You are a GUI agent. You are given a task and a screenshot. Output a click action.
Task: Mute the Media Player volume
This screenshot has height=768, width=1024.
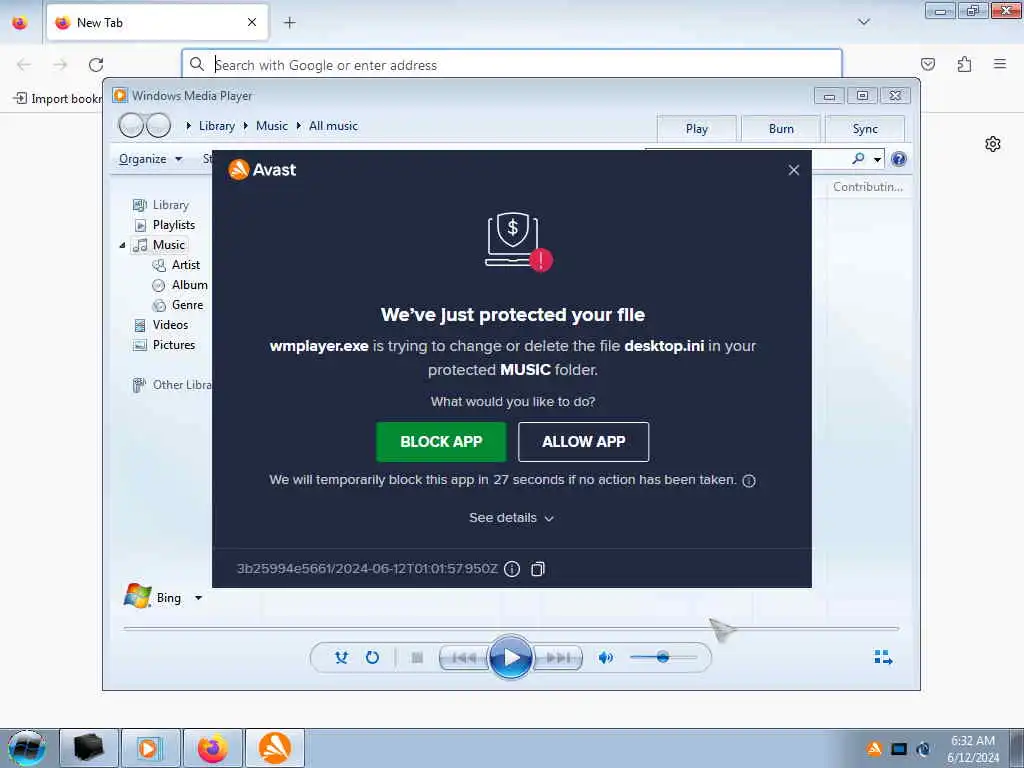tap(605, 657)
